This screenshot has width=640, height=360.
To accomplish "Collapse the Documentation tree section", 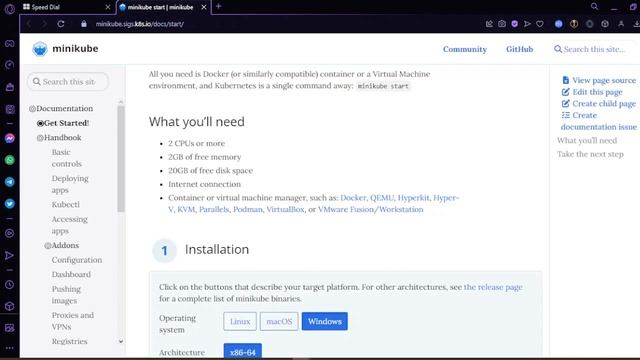I will [x=32, y=109].
